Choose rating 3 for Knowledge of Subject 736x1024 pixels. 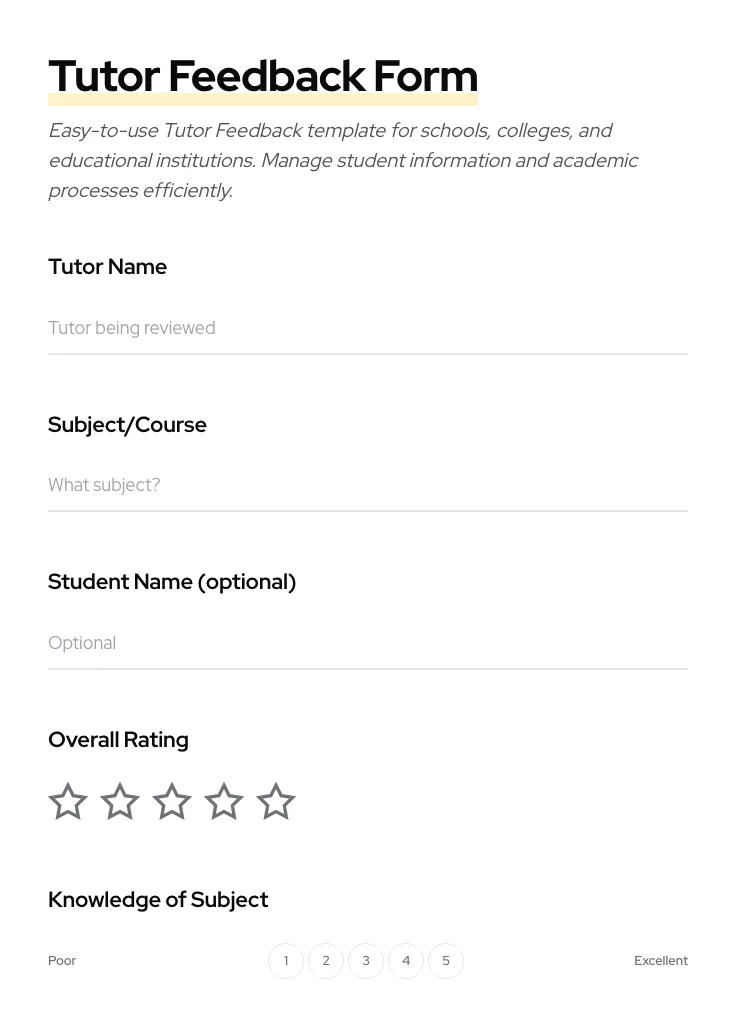[366, 960]
